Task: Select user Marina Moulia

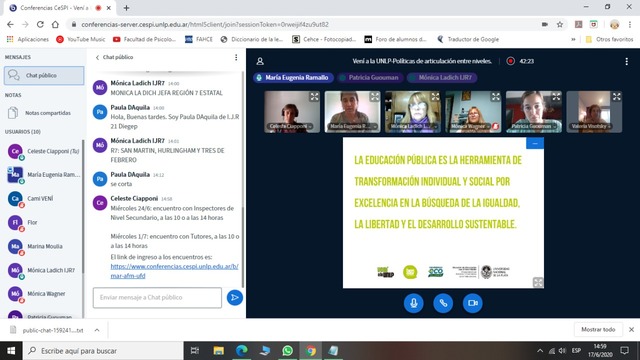Action: pyautogui.click(x=44, y=247)
